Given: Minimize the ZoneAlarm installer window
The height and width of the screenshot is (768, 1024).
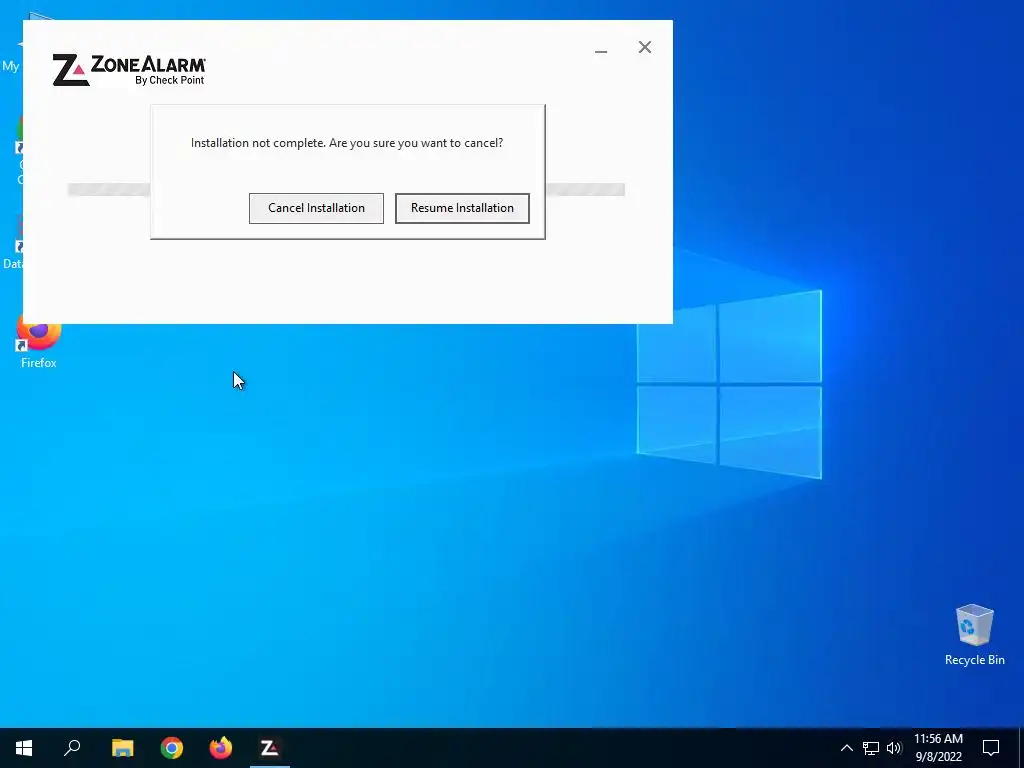Looking at the screenshot, I should pos(601,50).
